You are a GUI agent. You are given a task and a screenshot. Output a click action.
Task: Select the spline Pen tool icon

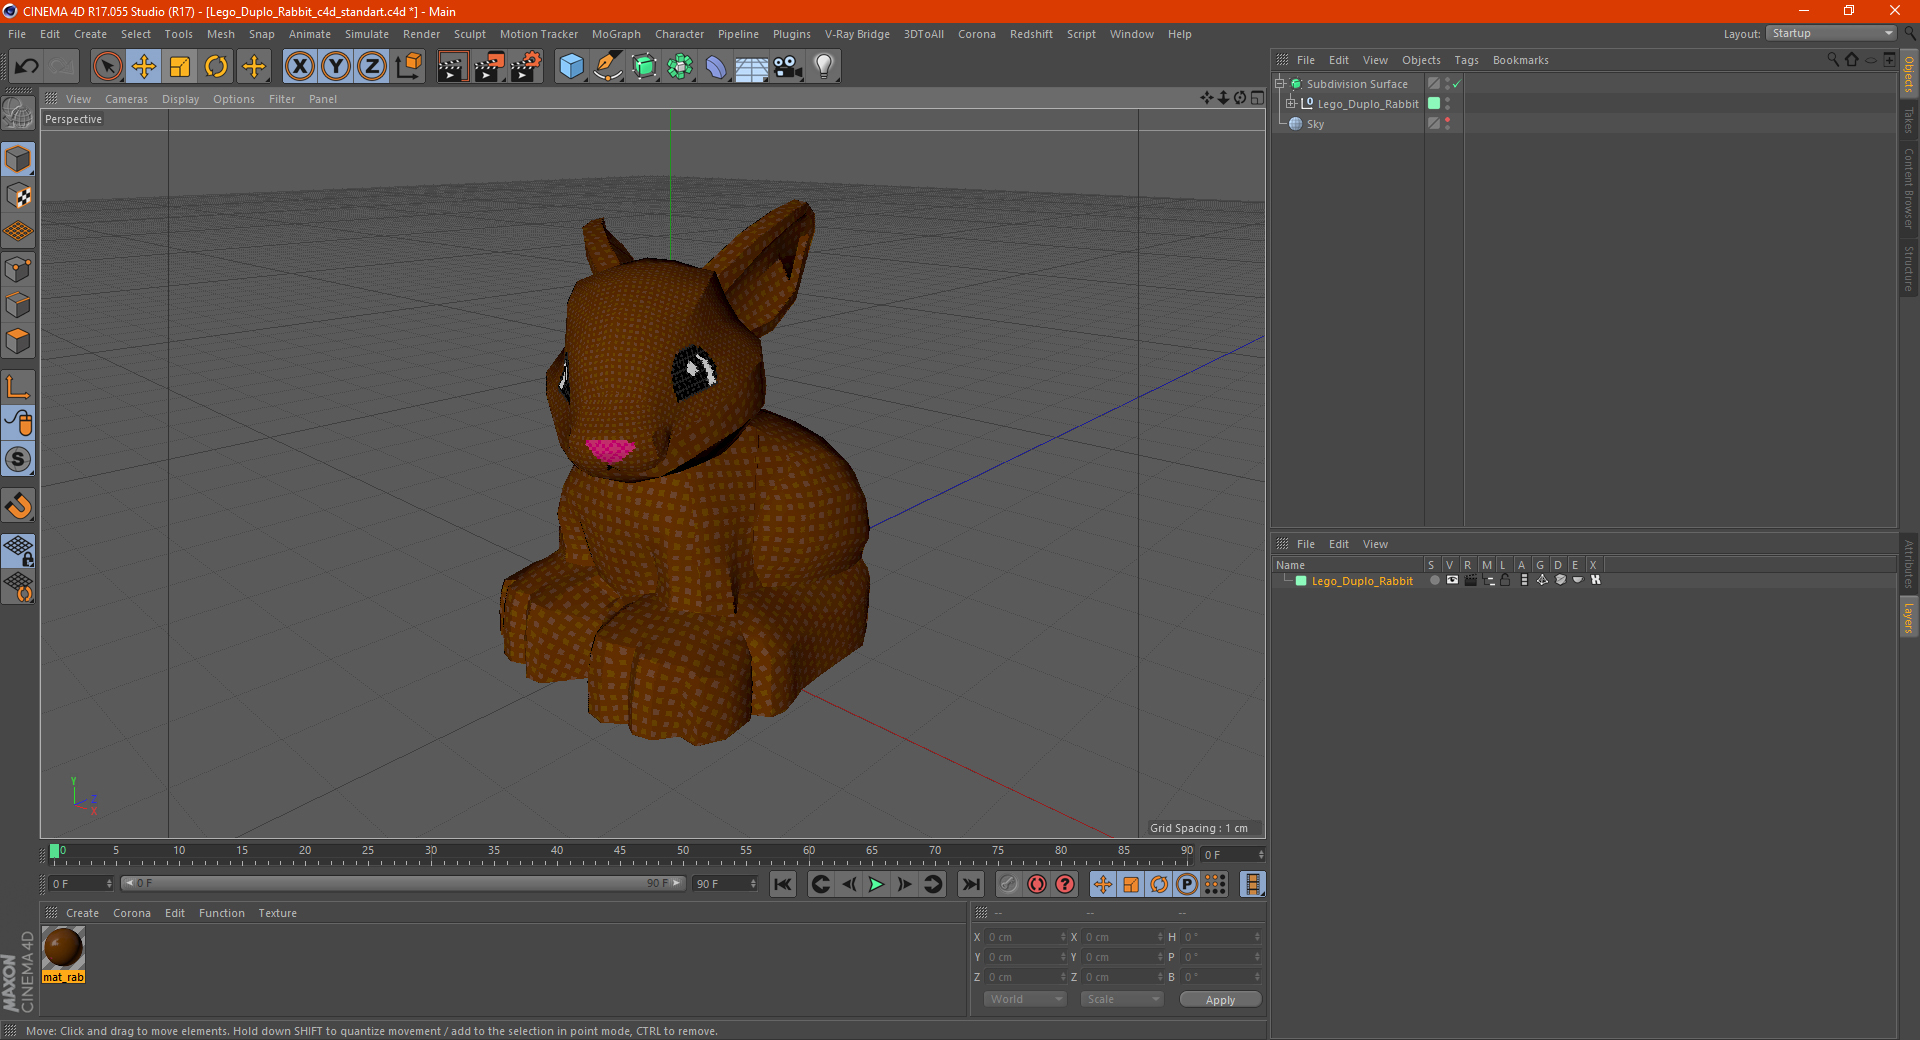click(608, 67)
